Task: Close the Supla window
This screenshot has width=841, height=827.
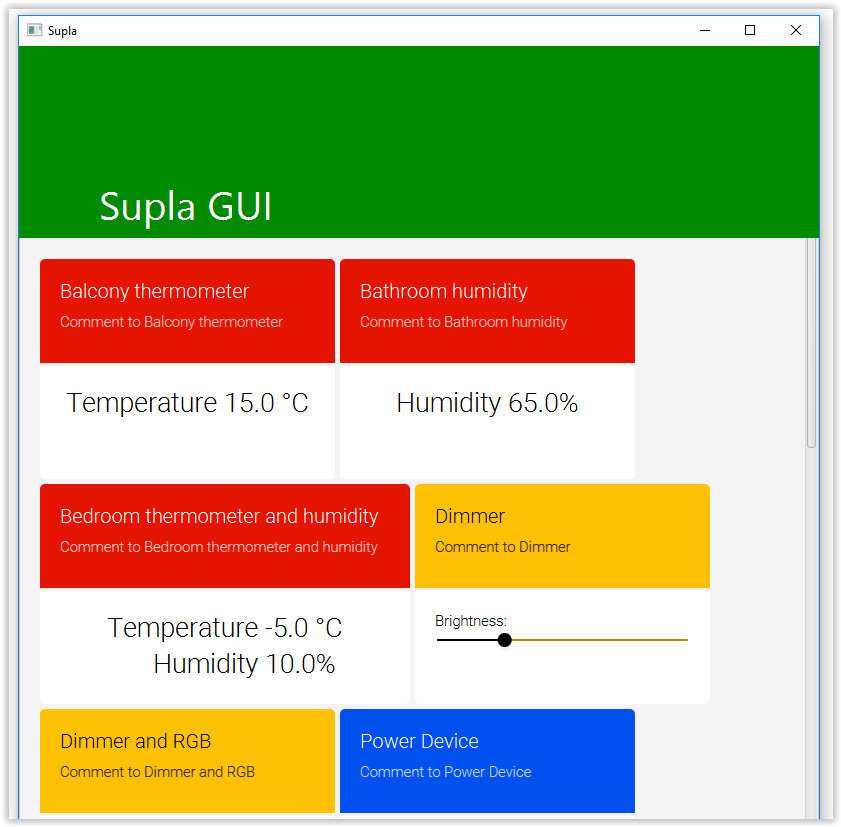Action: [795, 31]
